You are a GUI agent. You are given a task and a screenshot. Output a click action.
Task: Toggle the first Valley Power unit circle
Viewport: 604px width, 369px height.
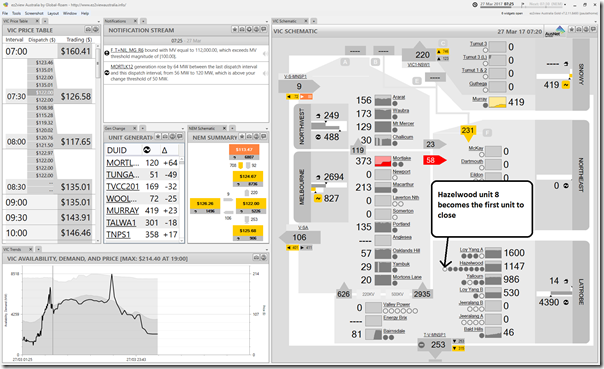pyautogui.click(x=386, y=310)
